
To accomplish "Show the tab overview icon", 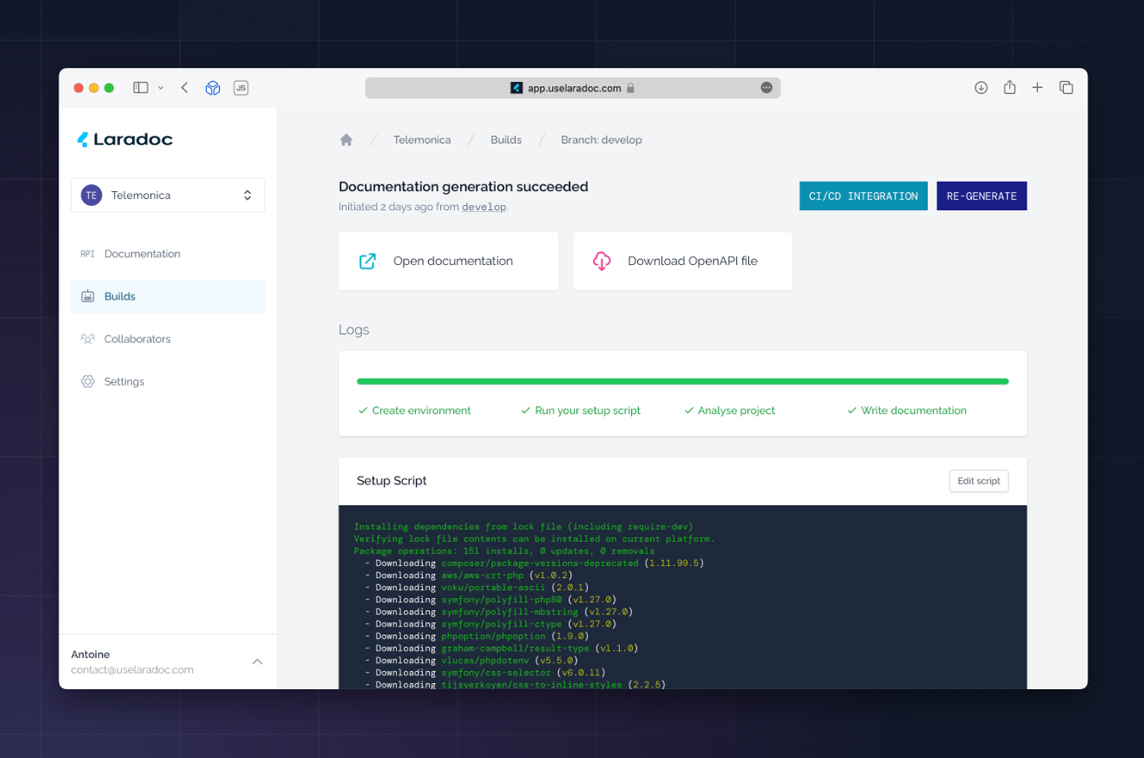I will [x=1066, y=88].
